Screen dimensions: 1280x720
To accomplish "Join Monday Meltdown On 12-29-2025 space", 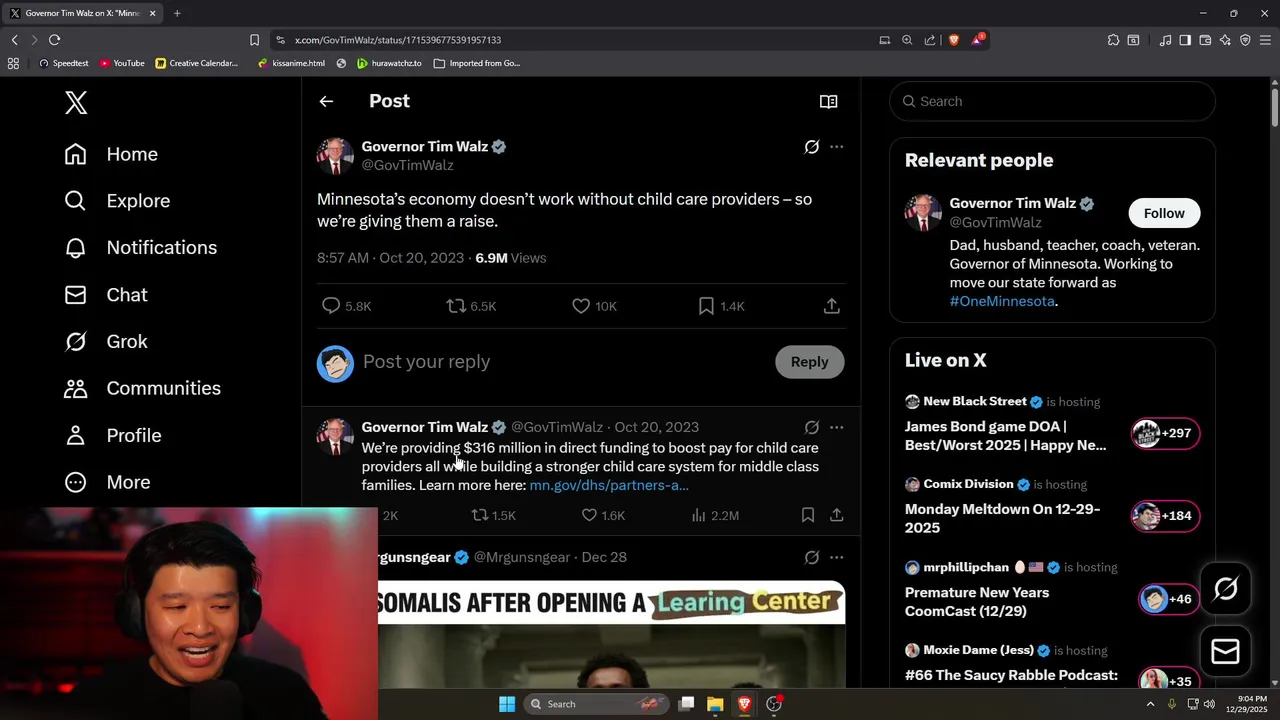I will (x=1052, y=507).
